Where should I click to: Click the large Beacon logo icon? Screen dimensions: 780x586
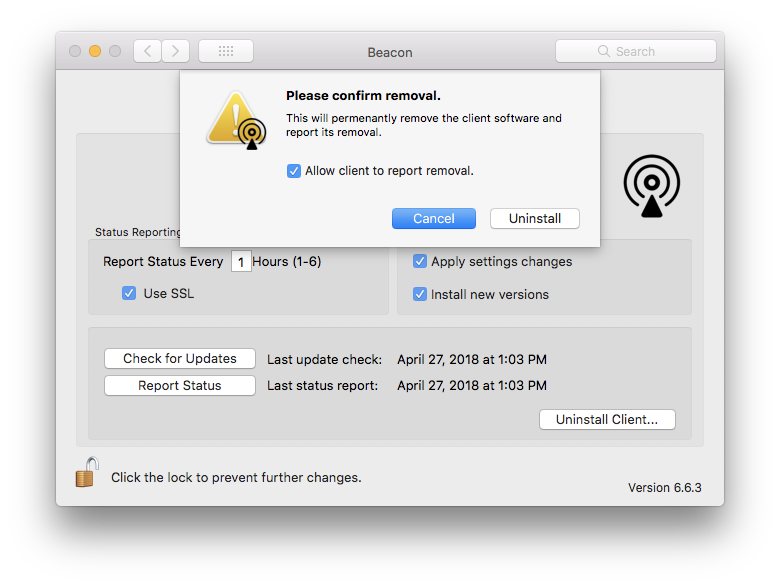point(652,186)
